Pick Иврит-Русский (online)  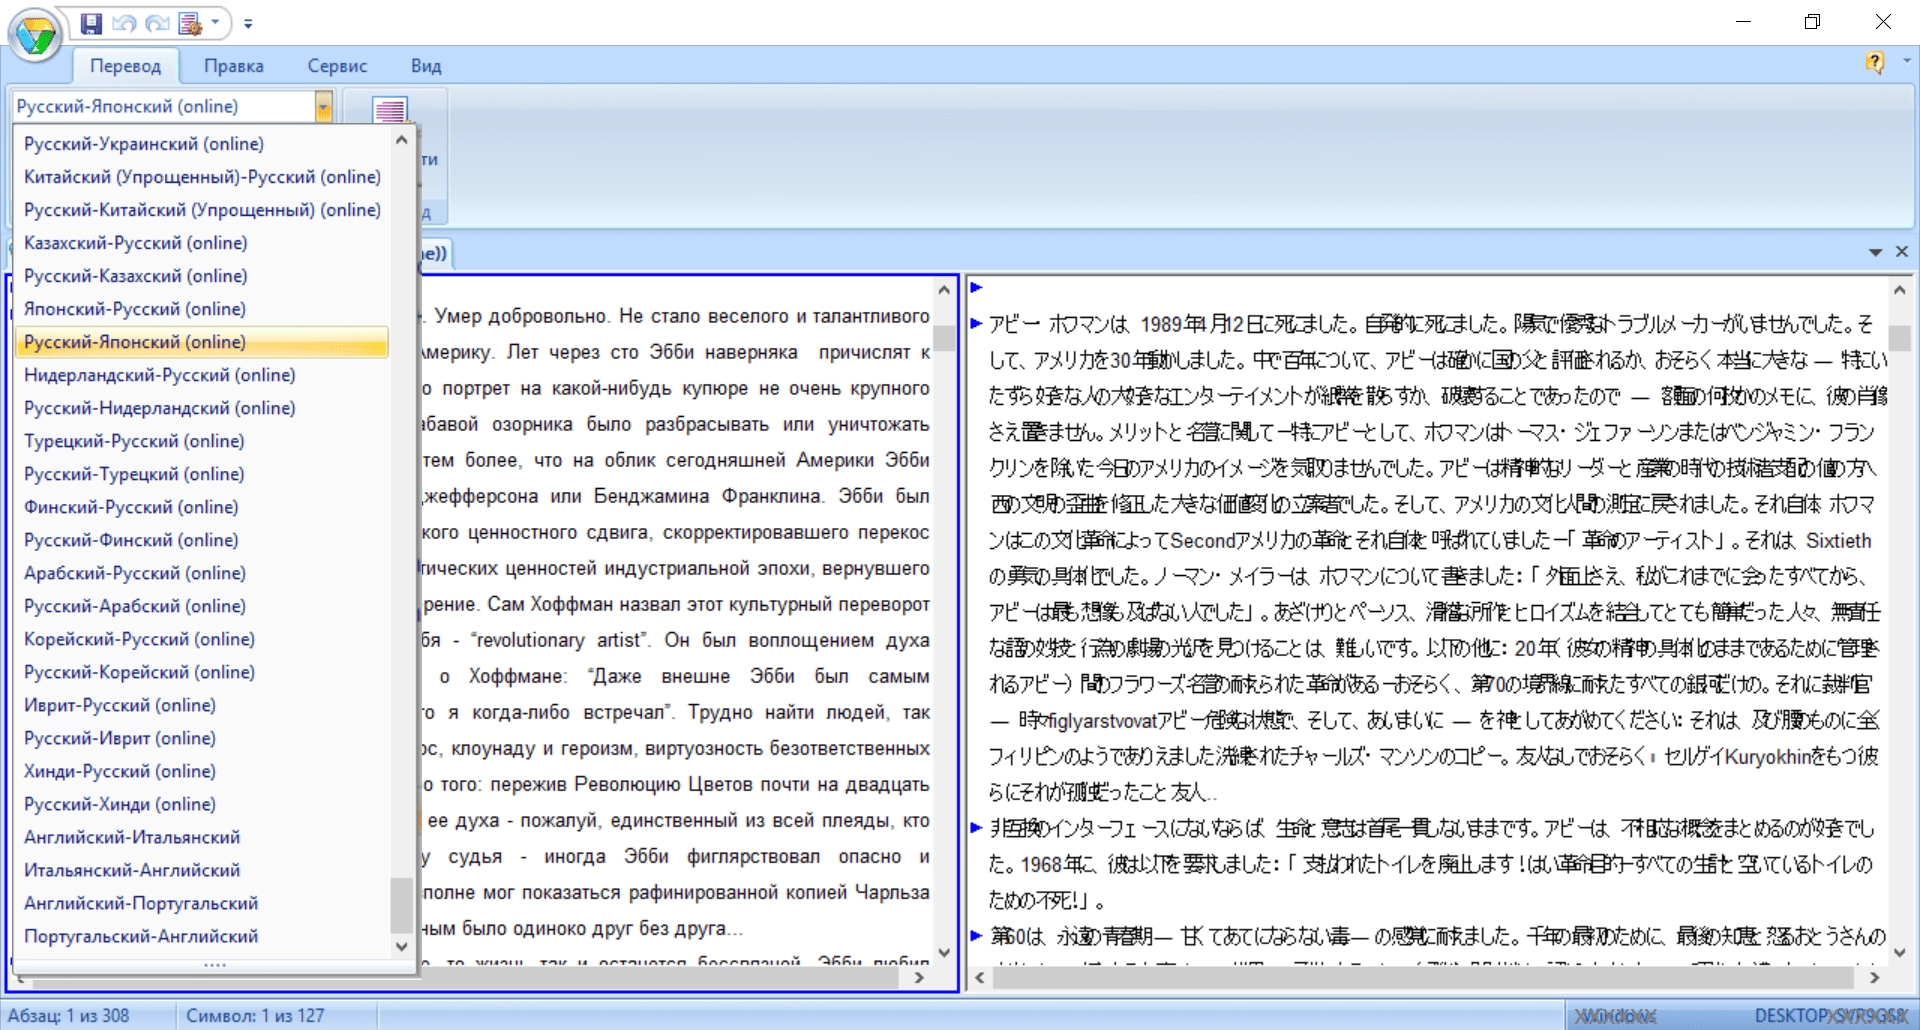(x=202, y=705)
